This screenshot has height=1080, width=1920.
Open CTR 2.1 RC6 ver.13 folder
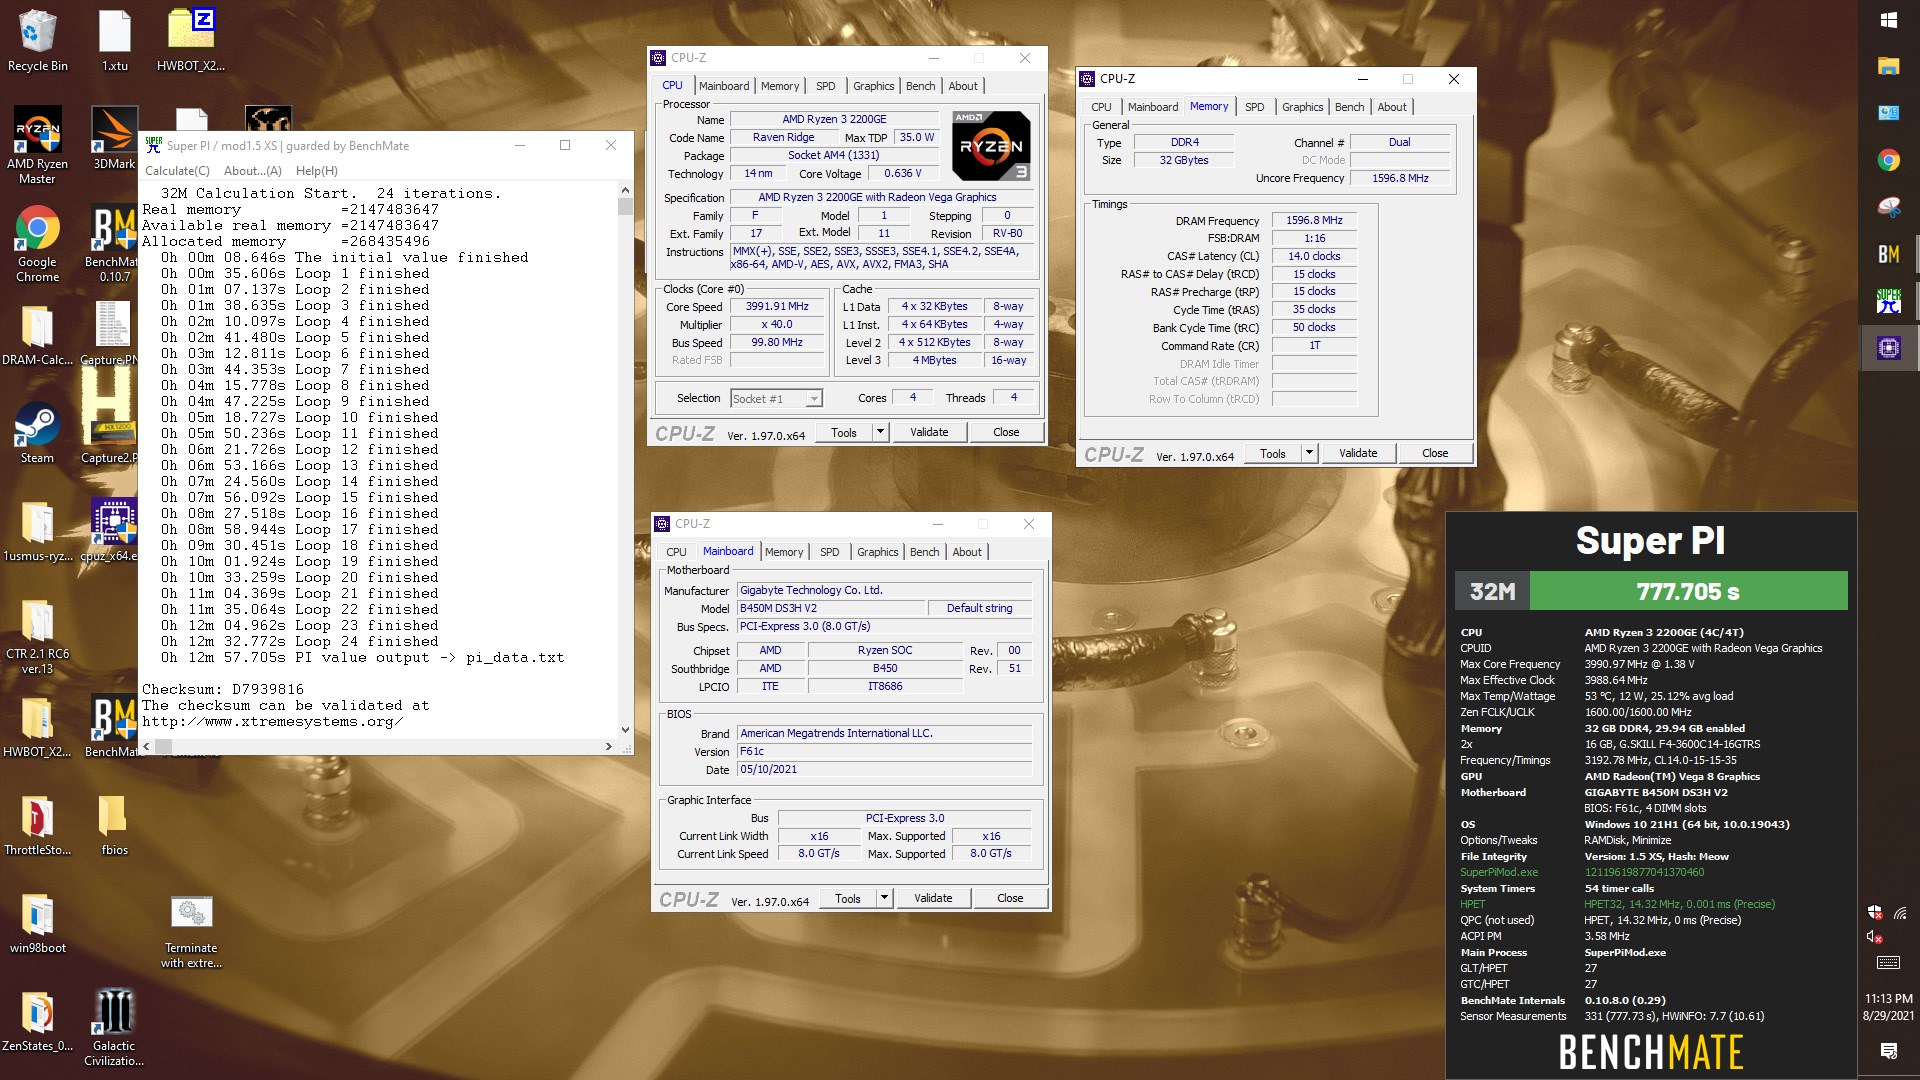[37, 637]
